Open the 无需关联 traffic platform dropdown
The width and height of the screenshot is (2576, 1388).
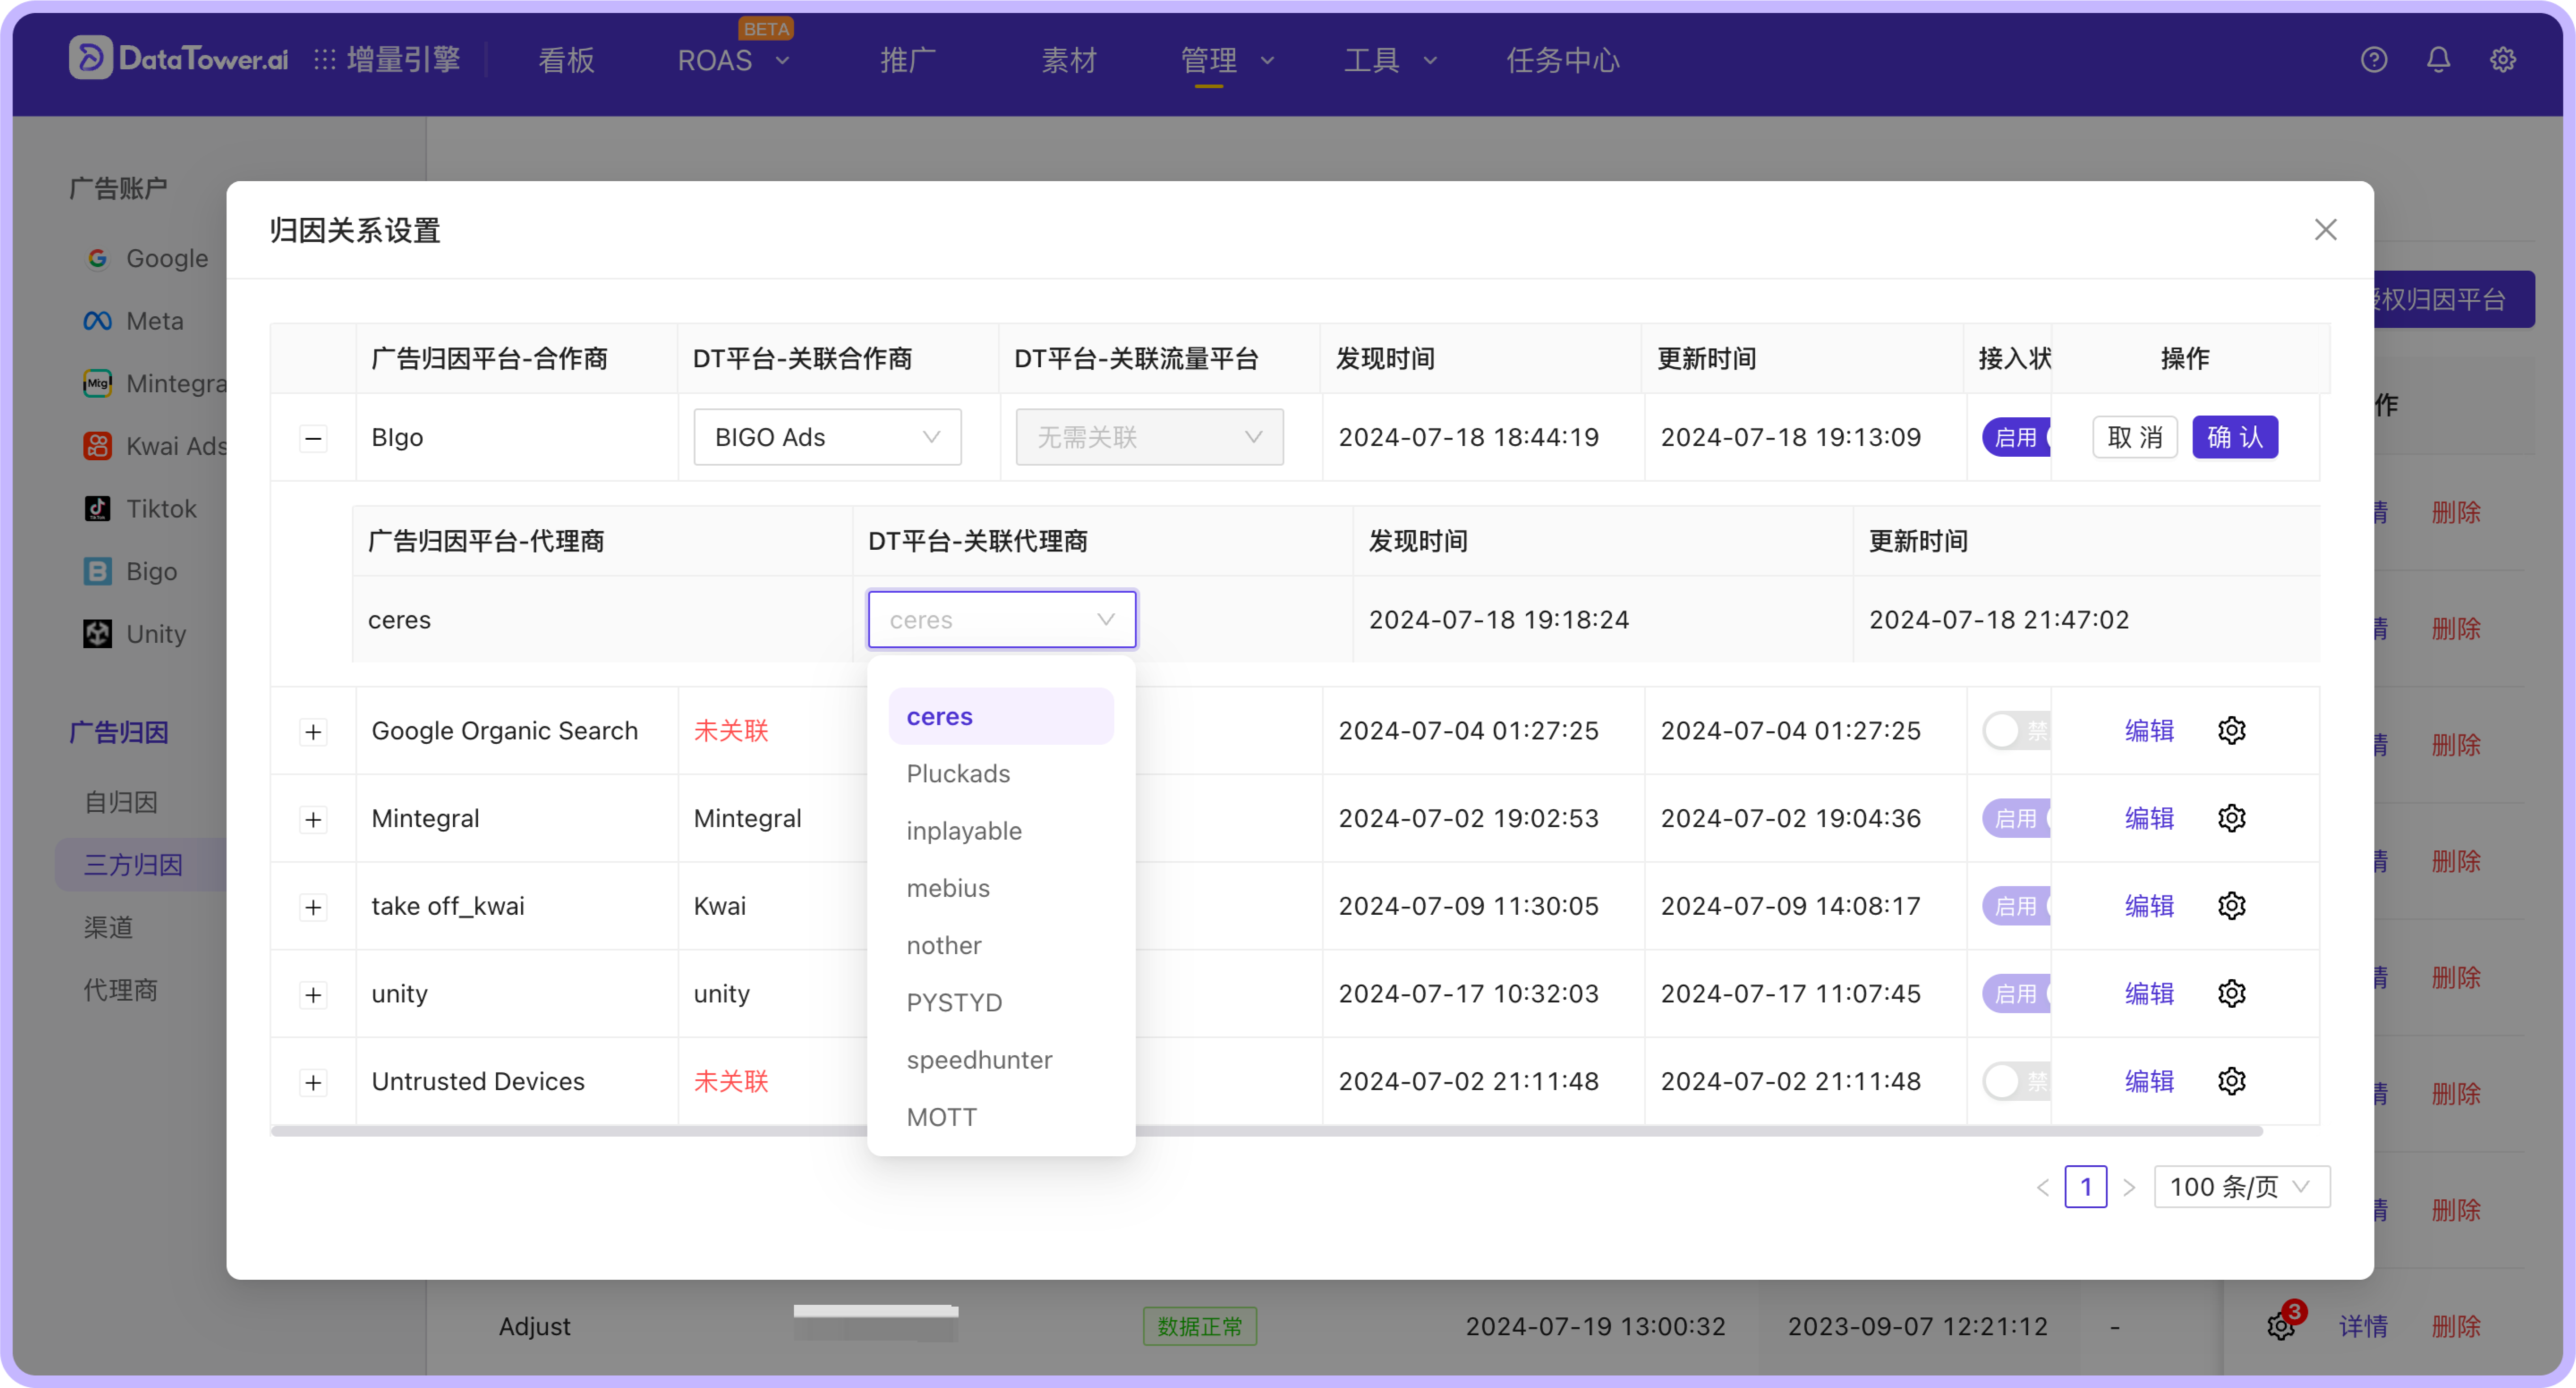[x=1149, y=437]
